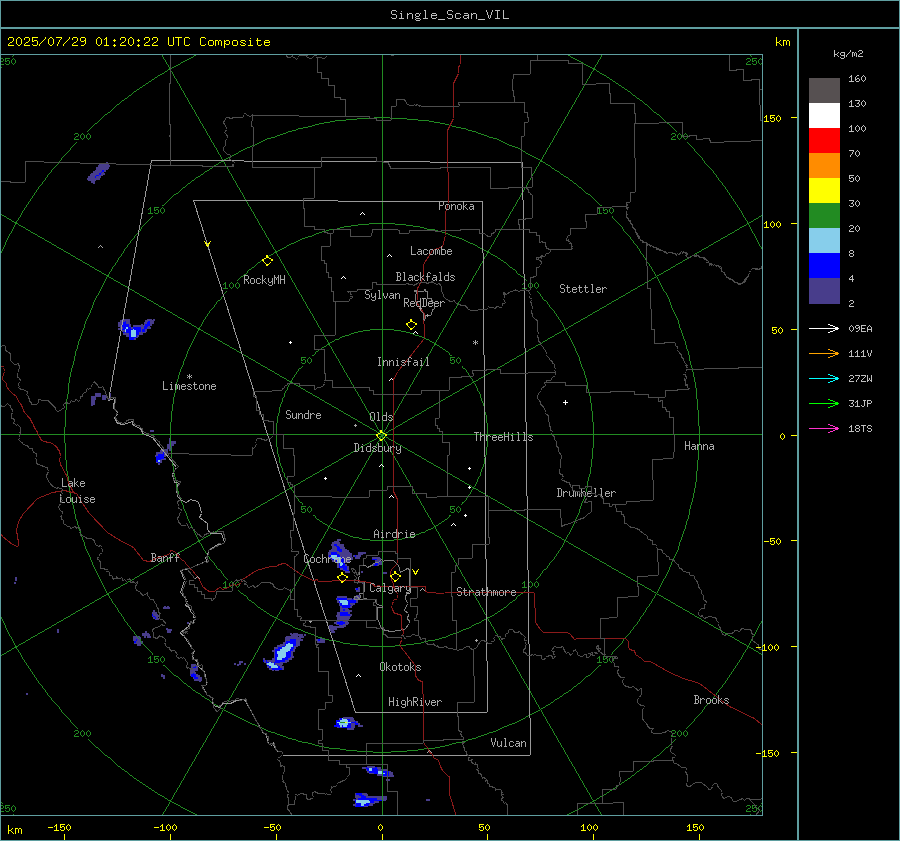The width and height of the screenshot is (900, 841).
Task: Click the Single_Scan_VIL title
Action: click(x=449, y=15)
